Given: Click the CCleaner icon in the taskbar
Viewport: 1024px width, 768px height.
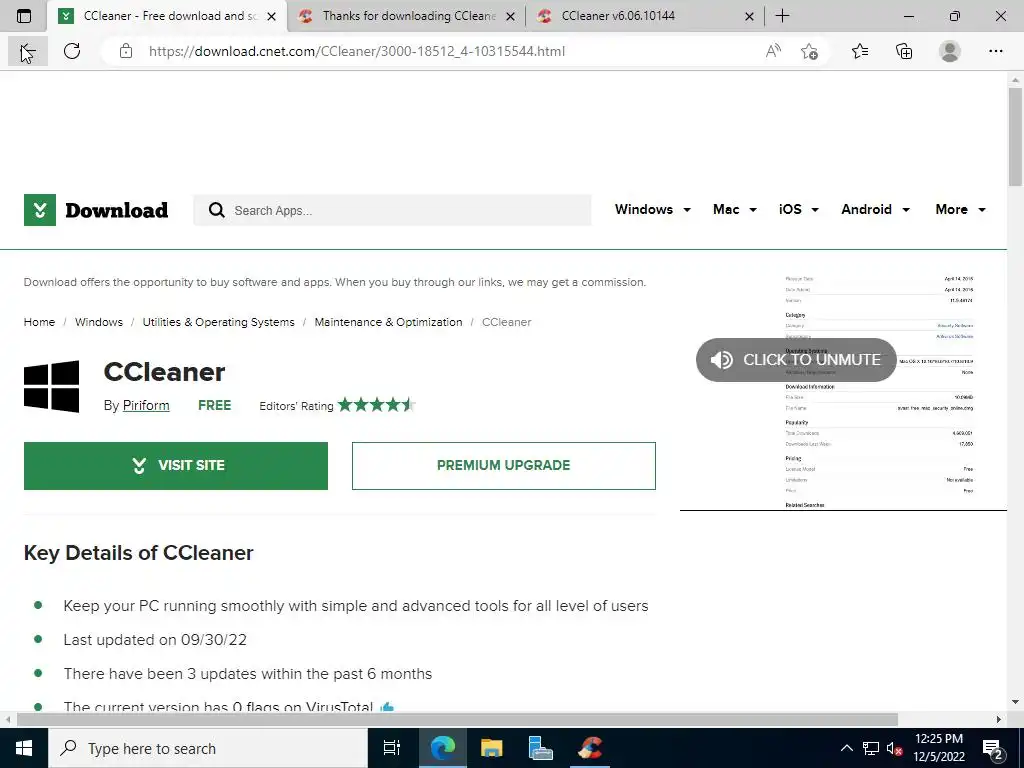Looking at the screenshot, I should pos(590,748).
